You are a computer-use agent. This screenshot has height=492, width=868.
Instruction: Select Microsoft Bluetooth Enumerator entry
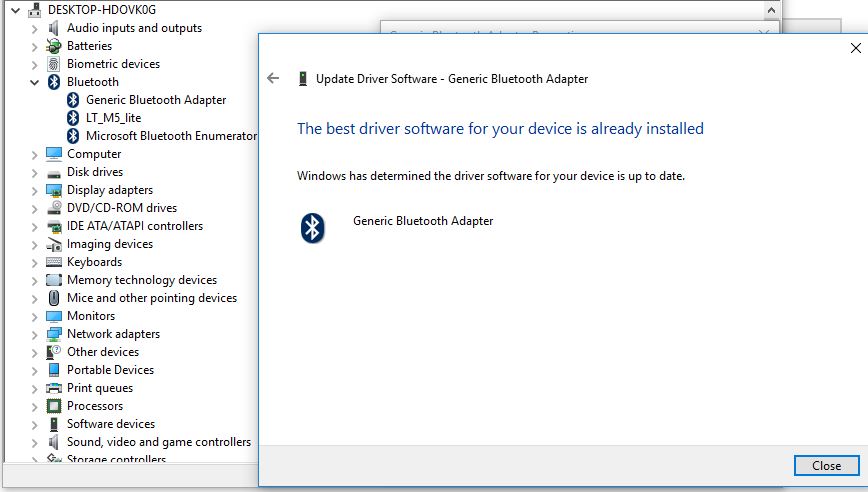tap(171, 136)
